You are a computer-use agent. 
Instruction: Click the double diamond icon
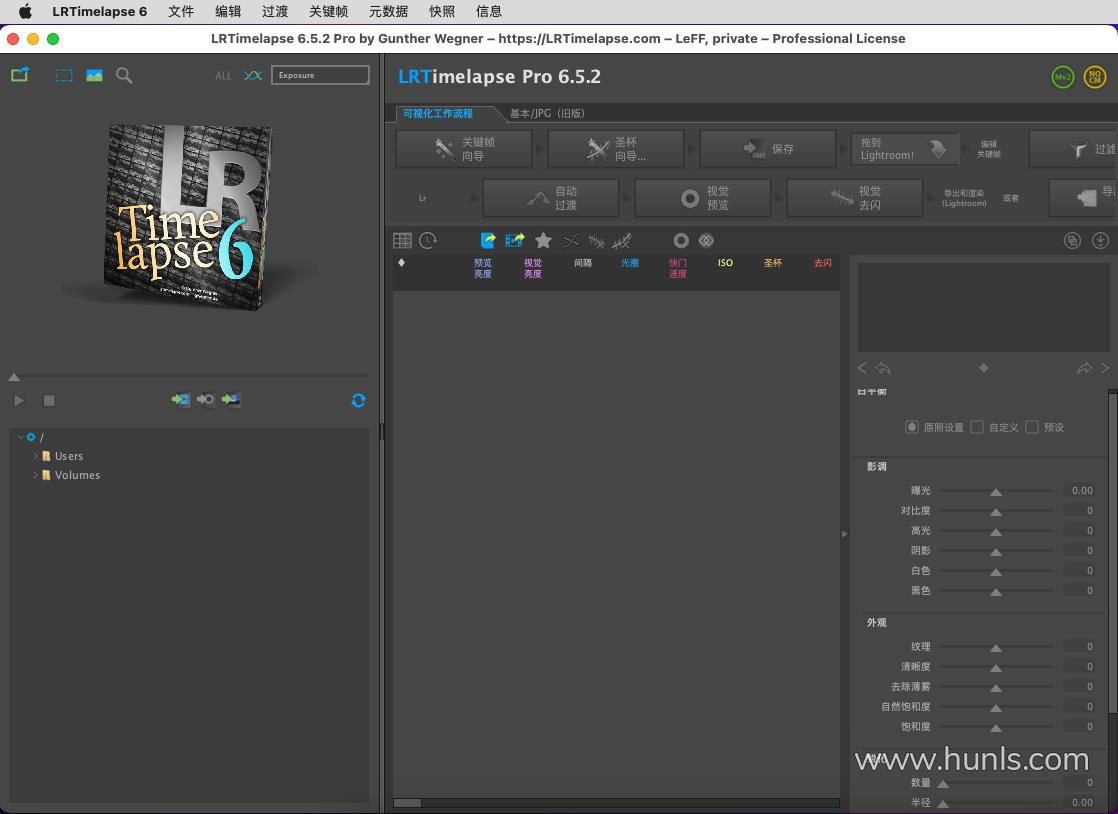pos(706,241)
